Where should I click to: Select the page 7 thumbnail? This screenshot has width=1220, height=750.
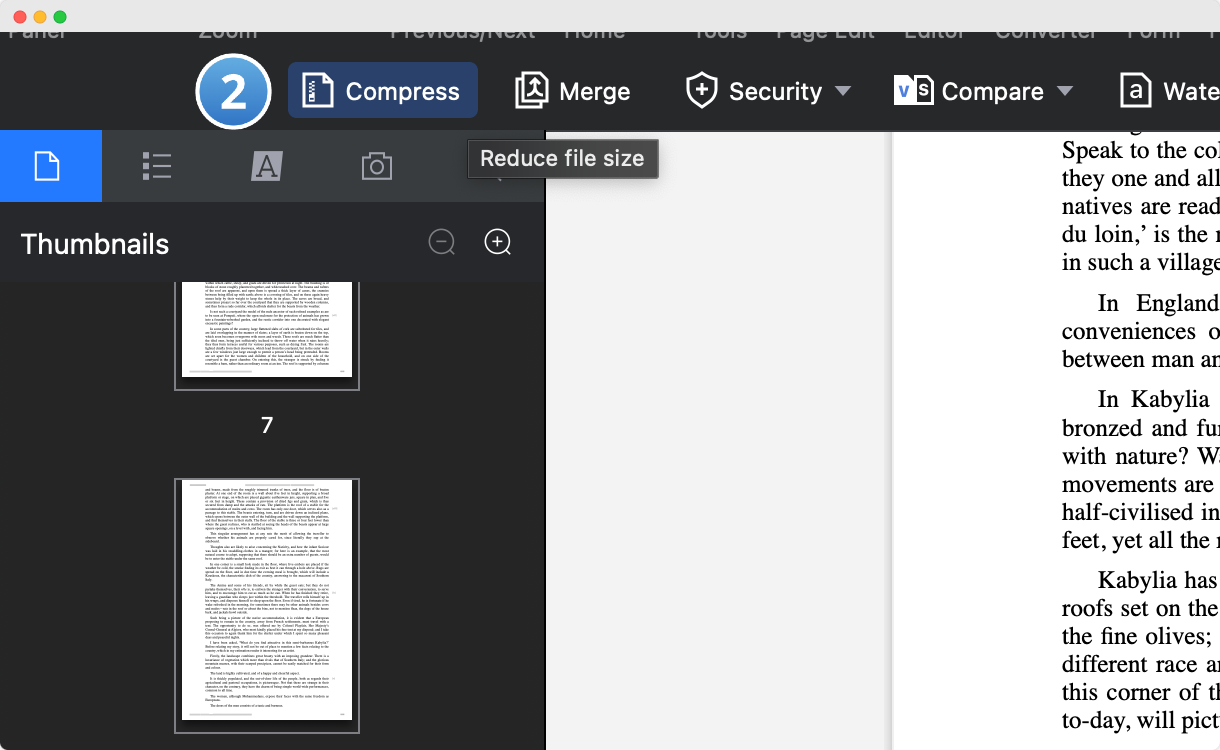[x=267, y=335]
